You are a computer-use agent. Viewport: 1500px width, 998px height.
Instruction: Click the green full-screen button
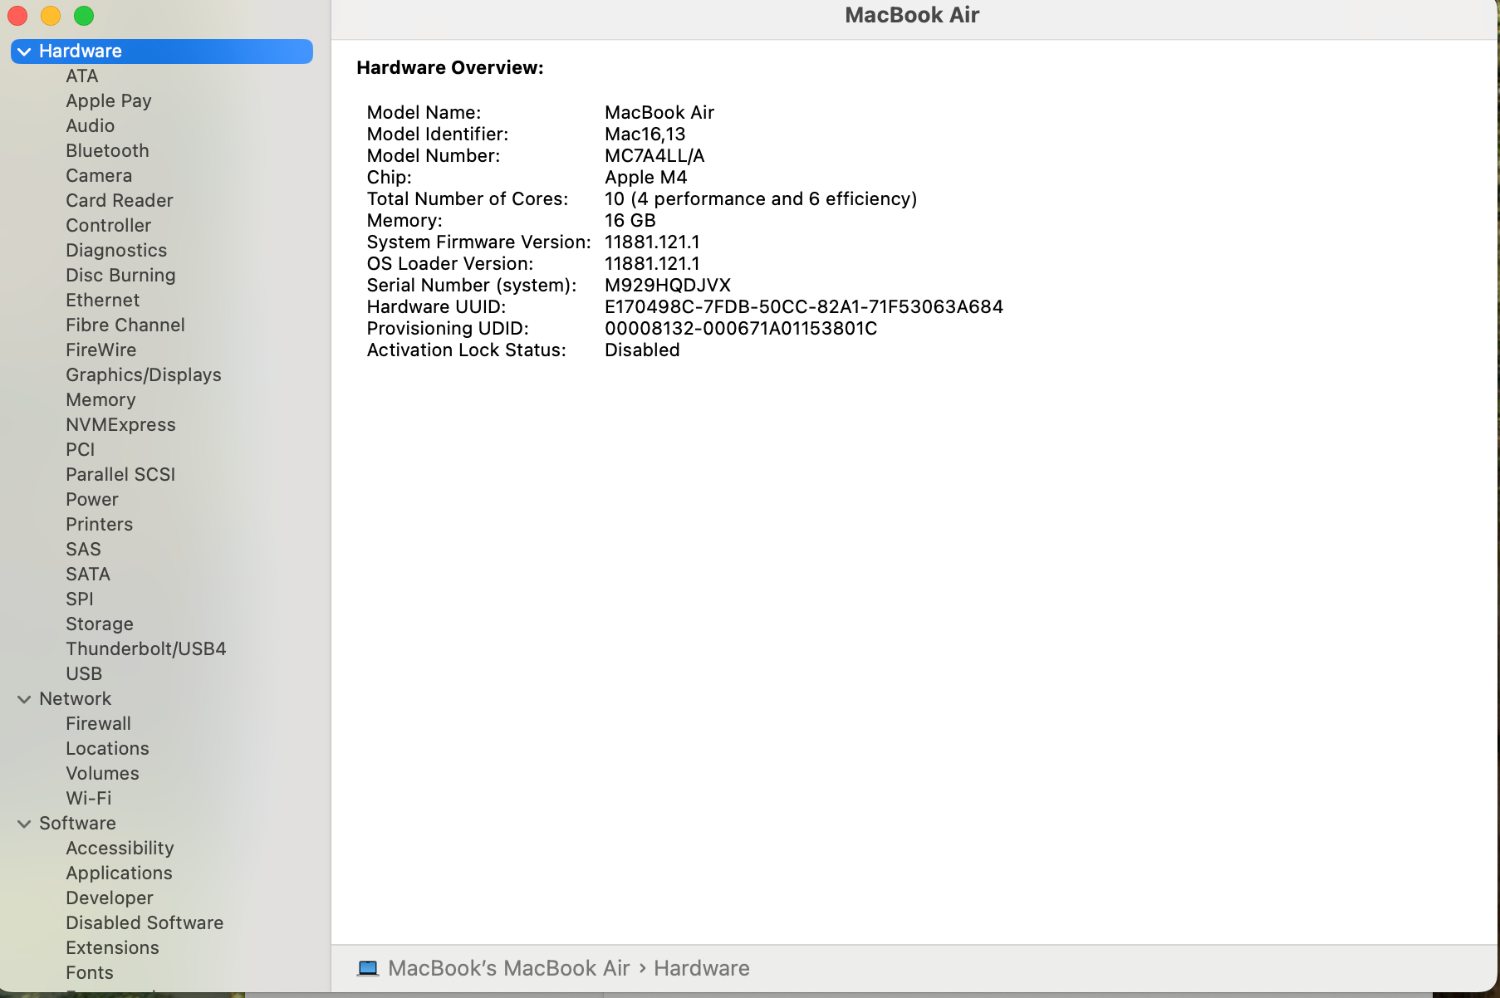tap(84, 16)
